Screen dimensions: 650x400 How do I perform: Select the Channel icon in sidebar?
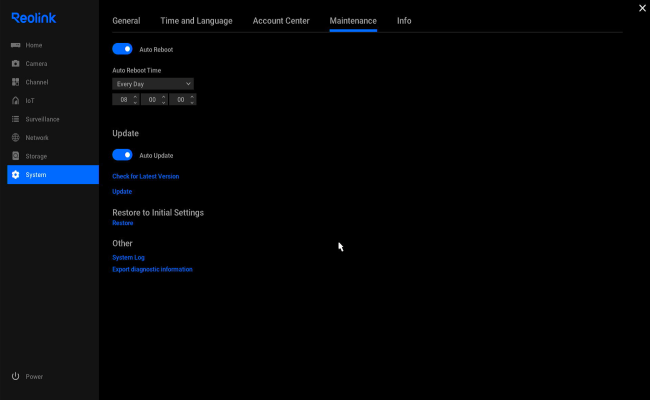(x=15, y=82)
